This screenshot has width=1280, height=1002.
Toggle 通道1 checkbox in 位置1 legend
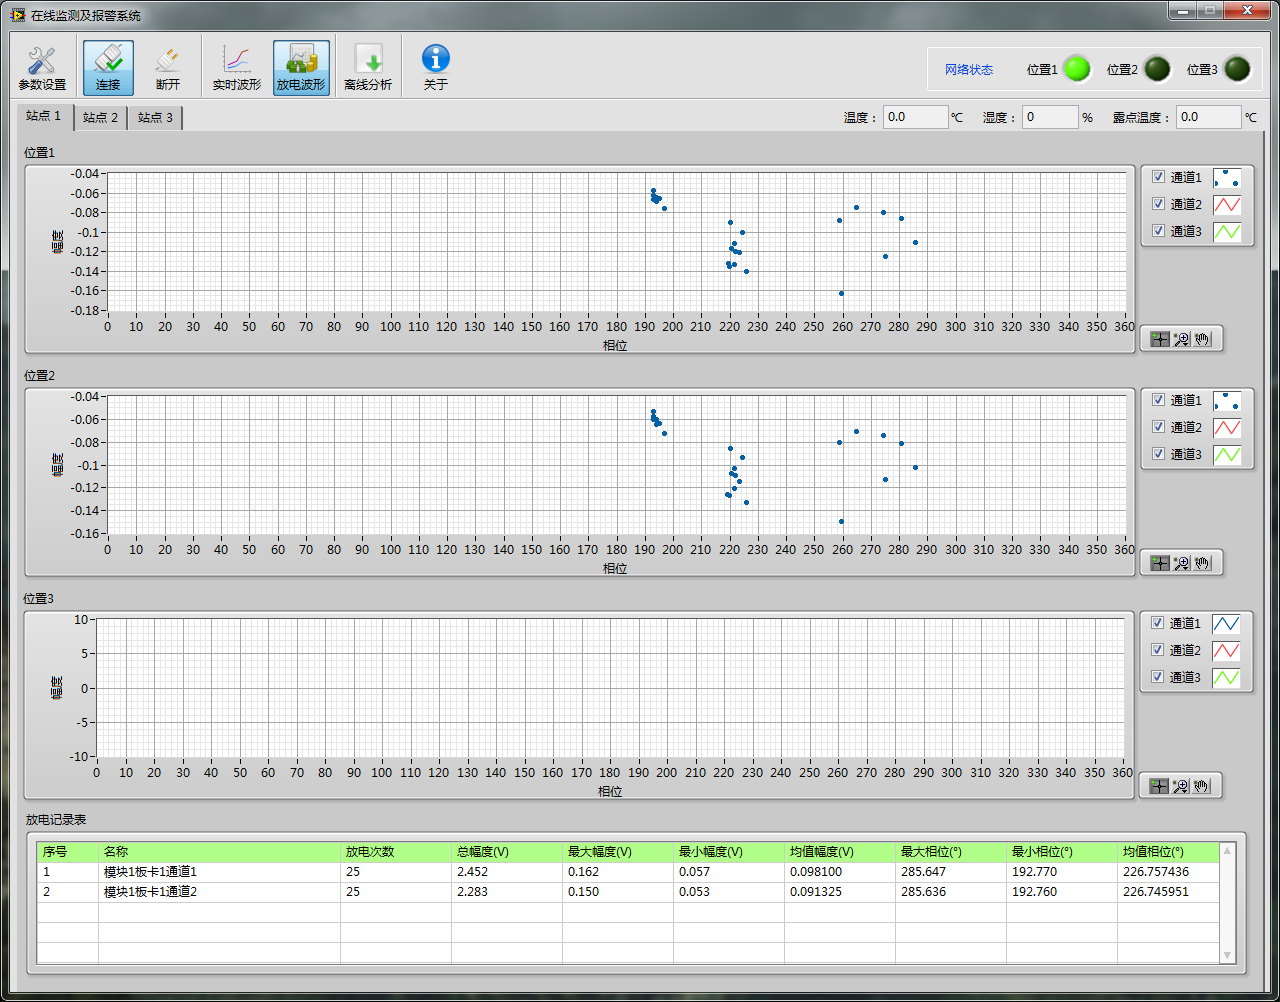coord(1158,177)
